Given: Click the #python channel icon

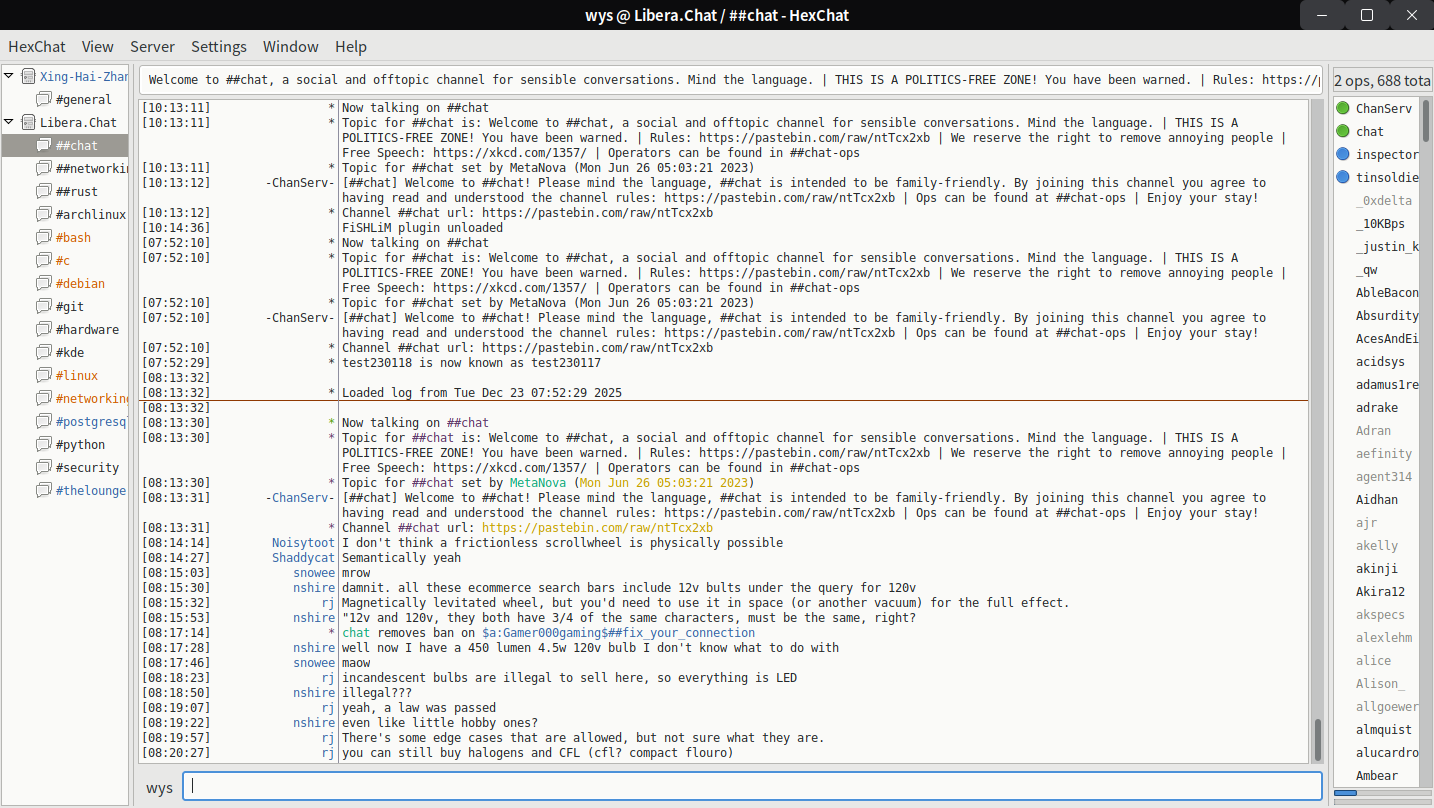Looking at the screenshot, I should (x=44, y=444).
